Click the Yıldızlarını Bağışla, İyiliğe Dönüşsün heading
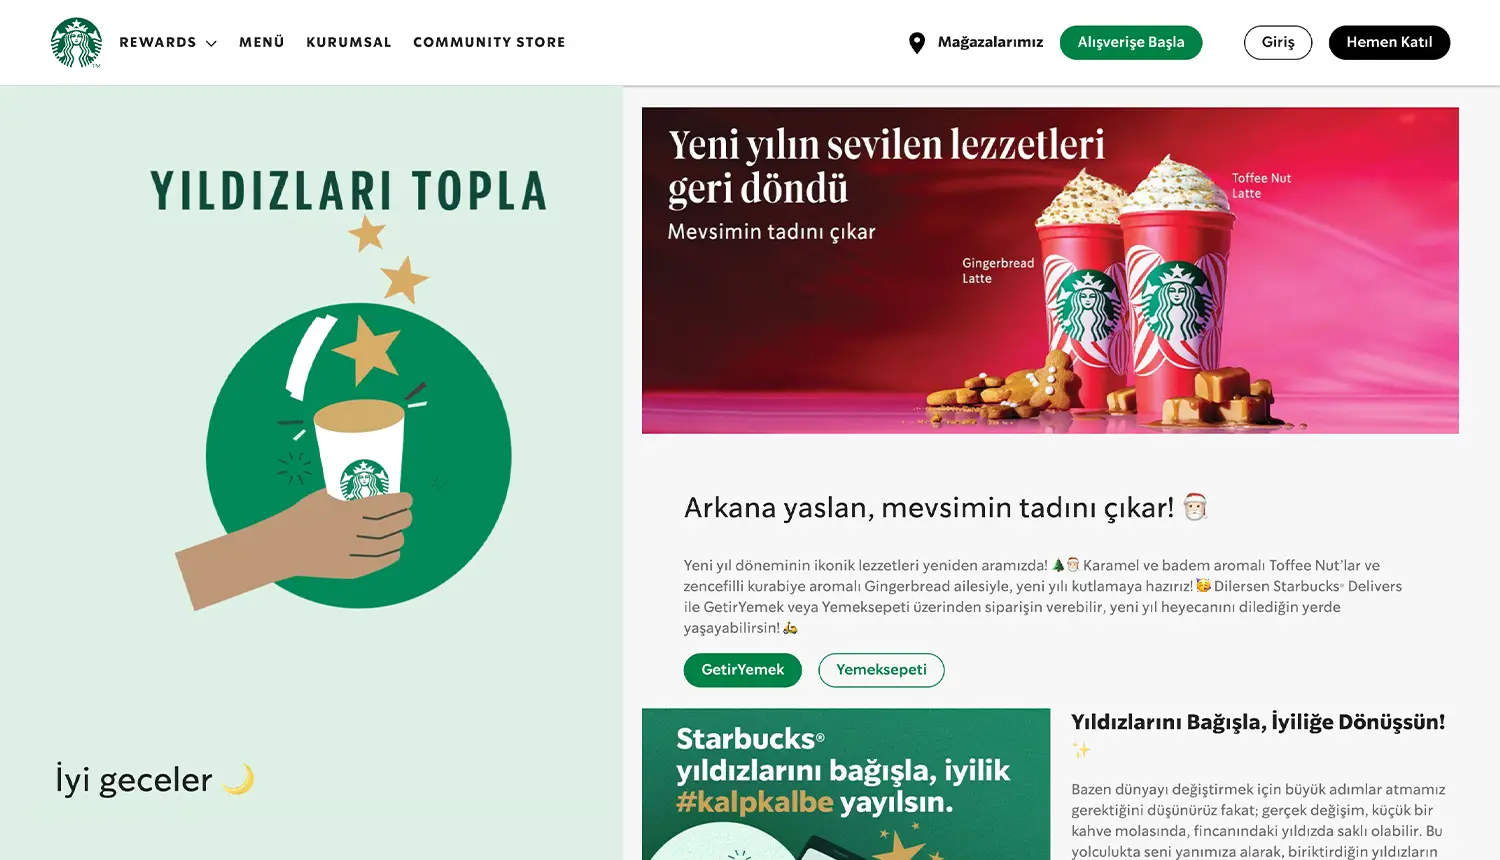Image resolution: width=1500 pixels, height=860 pixels. click(1258, 722)
